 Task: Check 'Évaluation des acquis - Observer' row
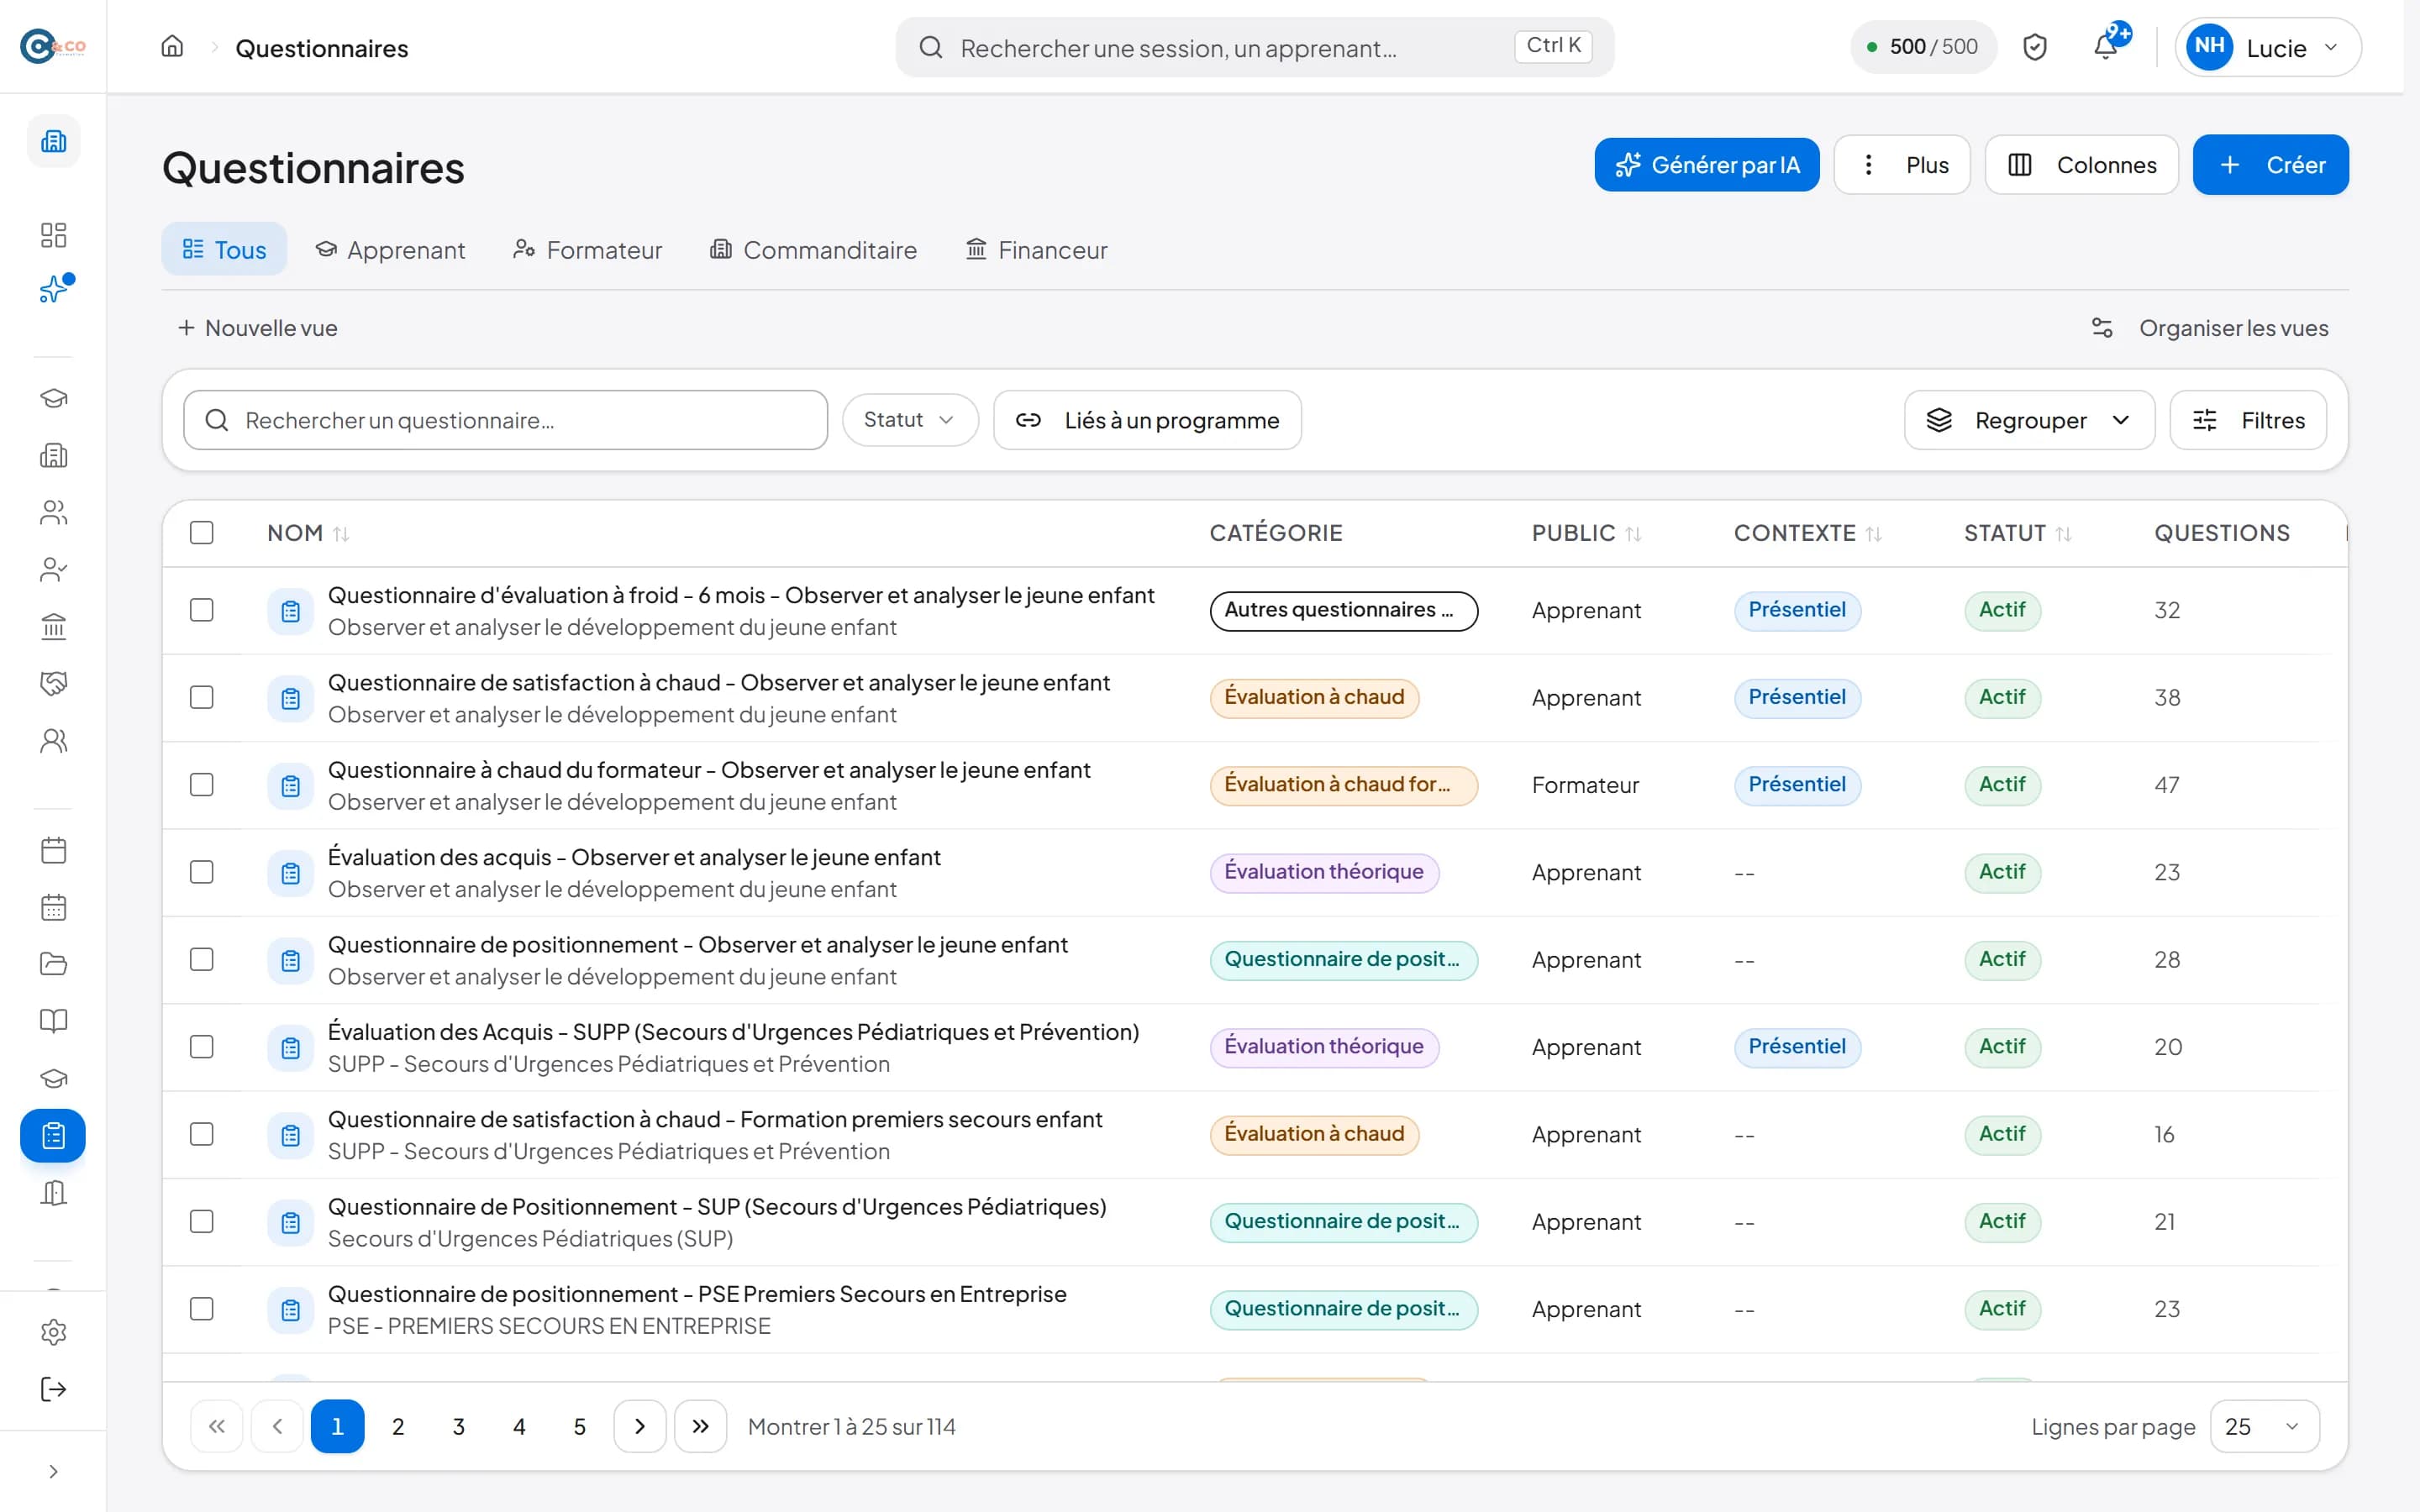point(202,872)
